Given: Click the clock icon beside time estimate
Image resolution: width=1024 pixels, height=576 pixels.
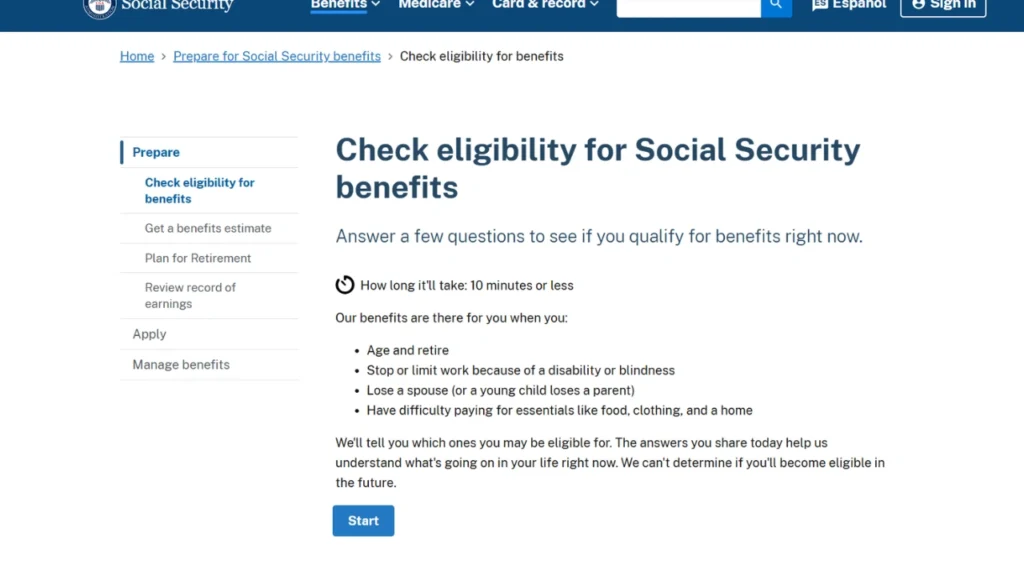Looking at the screenshot, I should [x=345, y=285].
